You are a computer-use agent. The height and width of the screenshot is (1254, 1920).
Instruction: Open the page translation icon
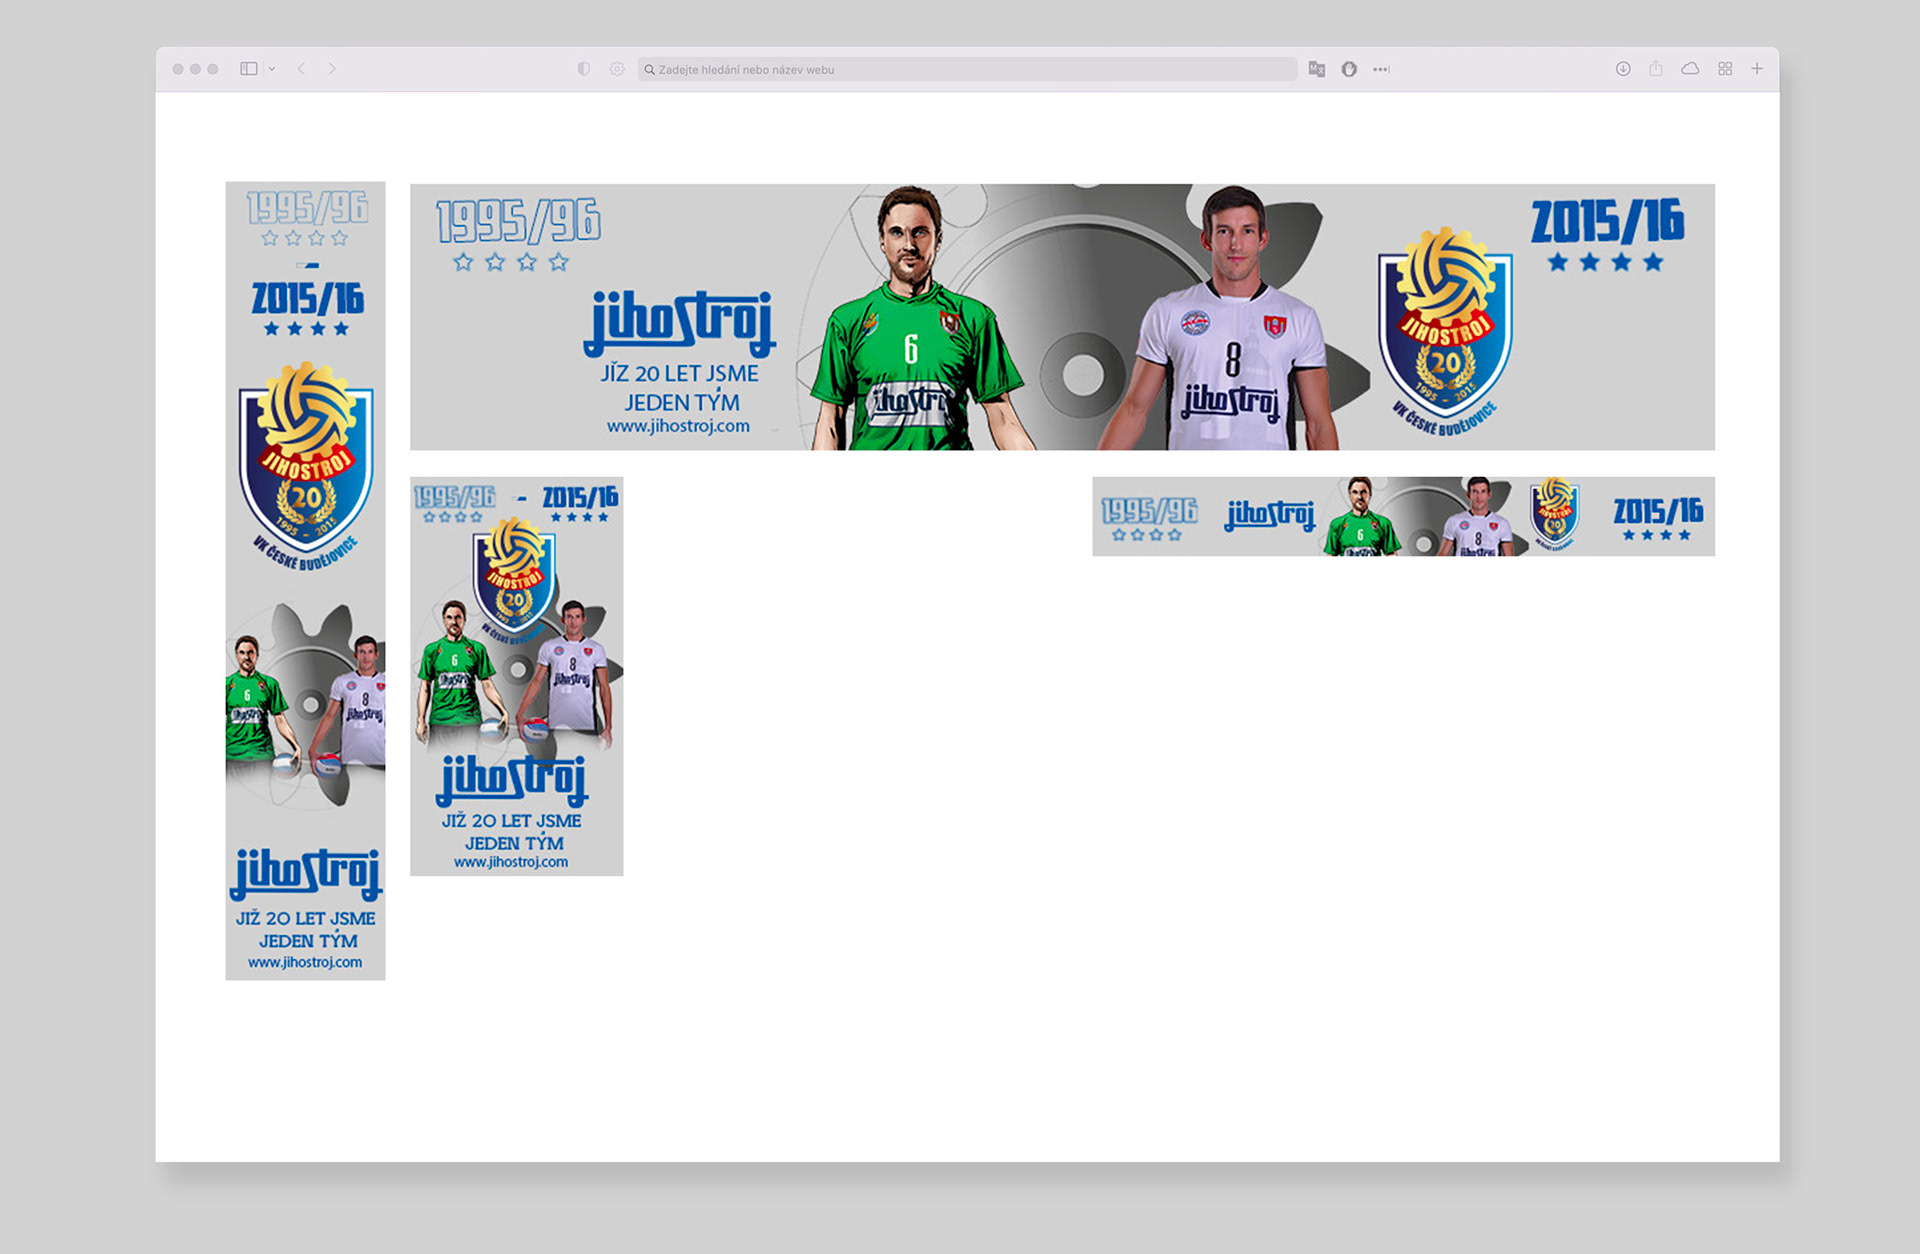[x=1317, y=69]
